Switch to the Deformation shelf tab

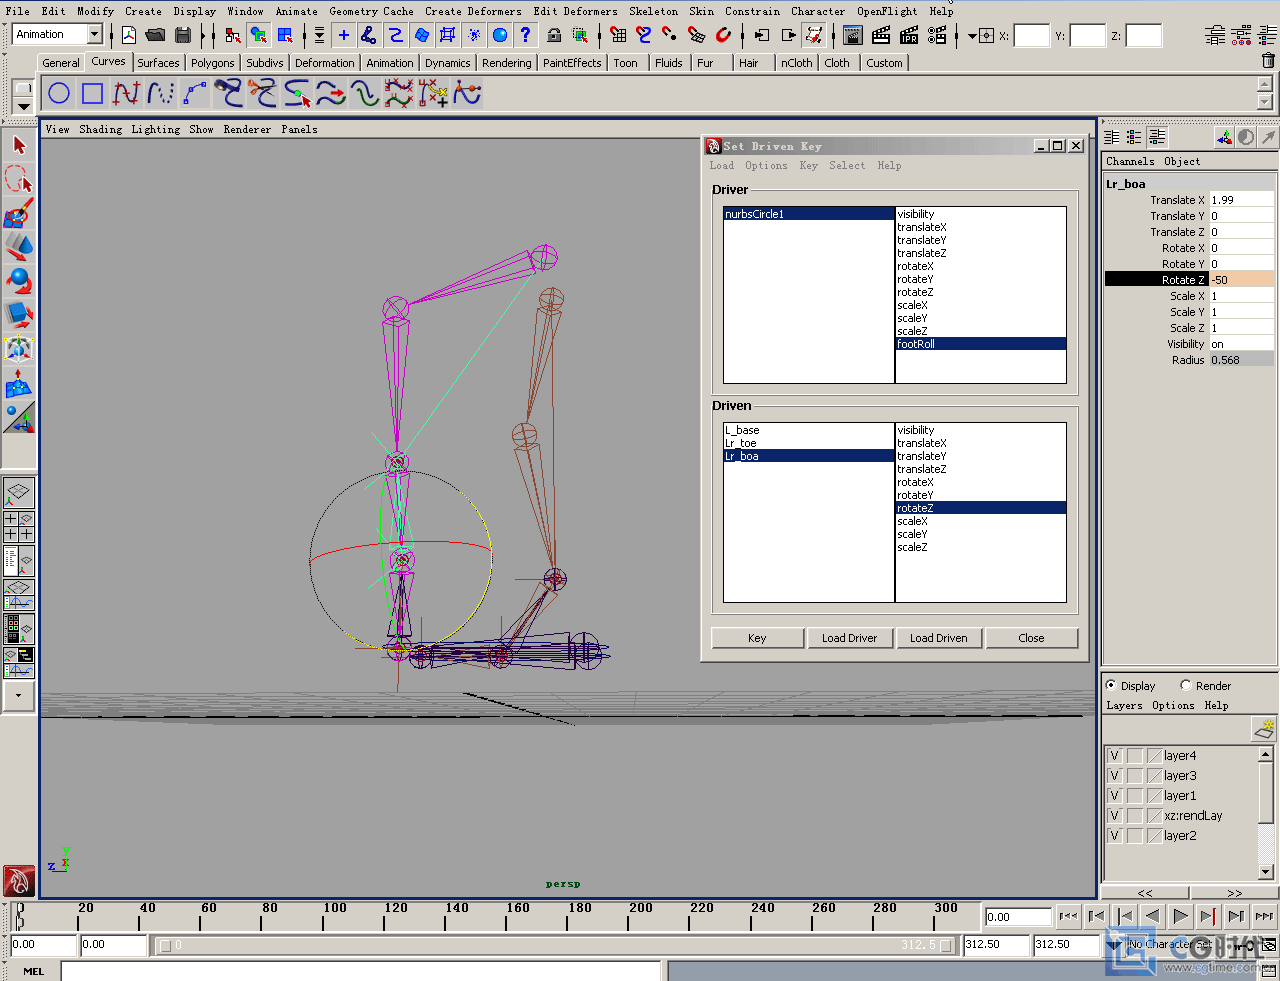(324, 62)
